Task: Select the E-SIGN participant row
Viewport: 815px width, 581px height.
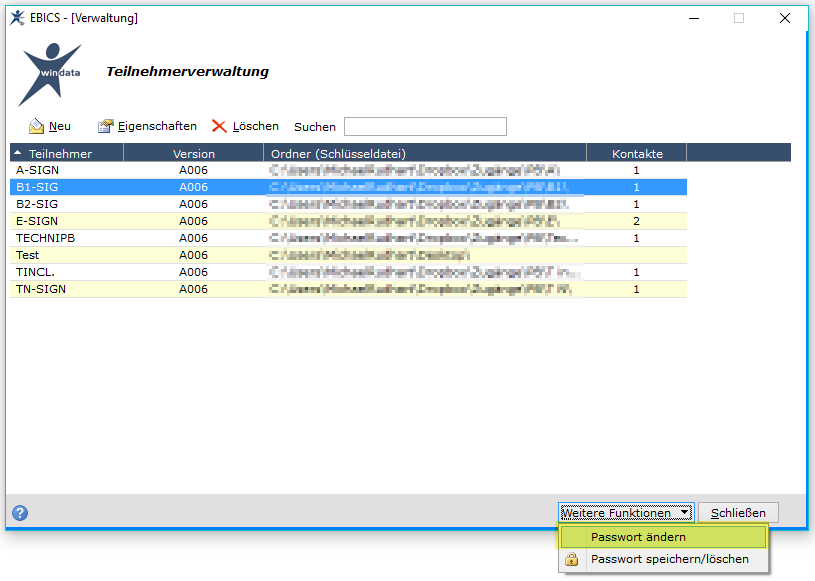Action: [348, 221]
